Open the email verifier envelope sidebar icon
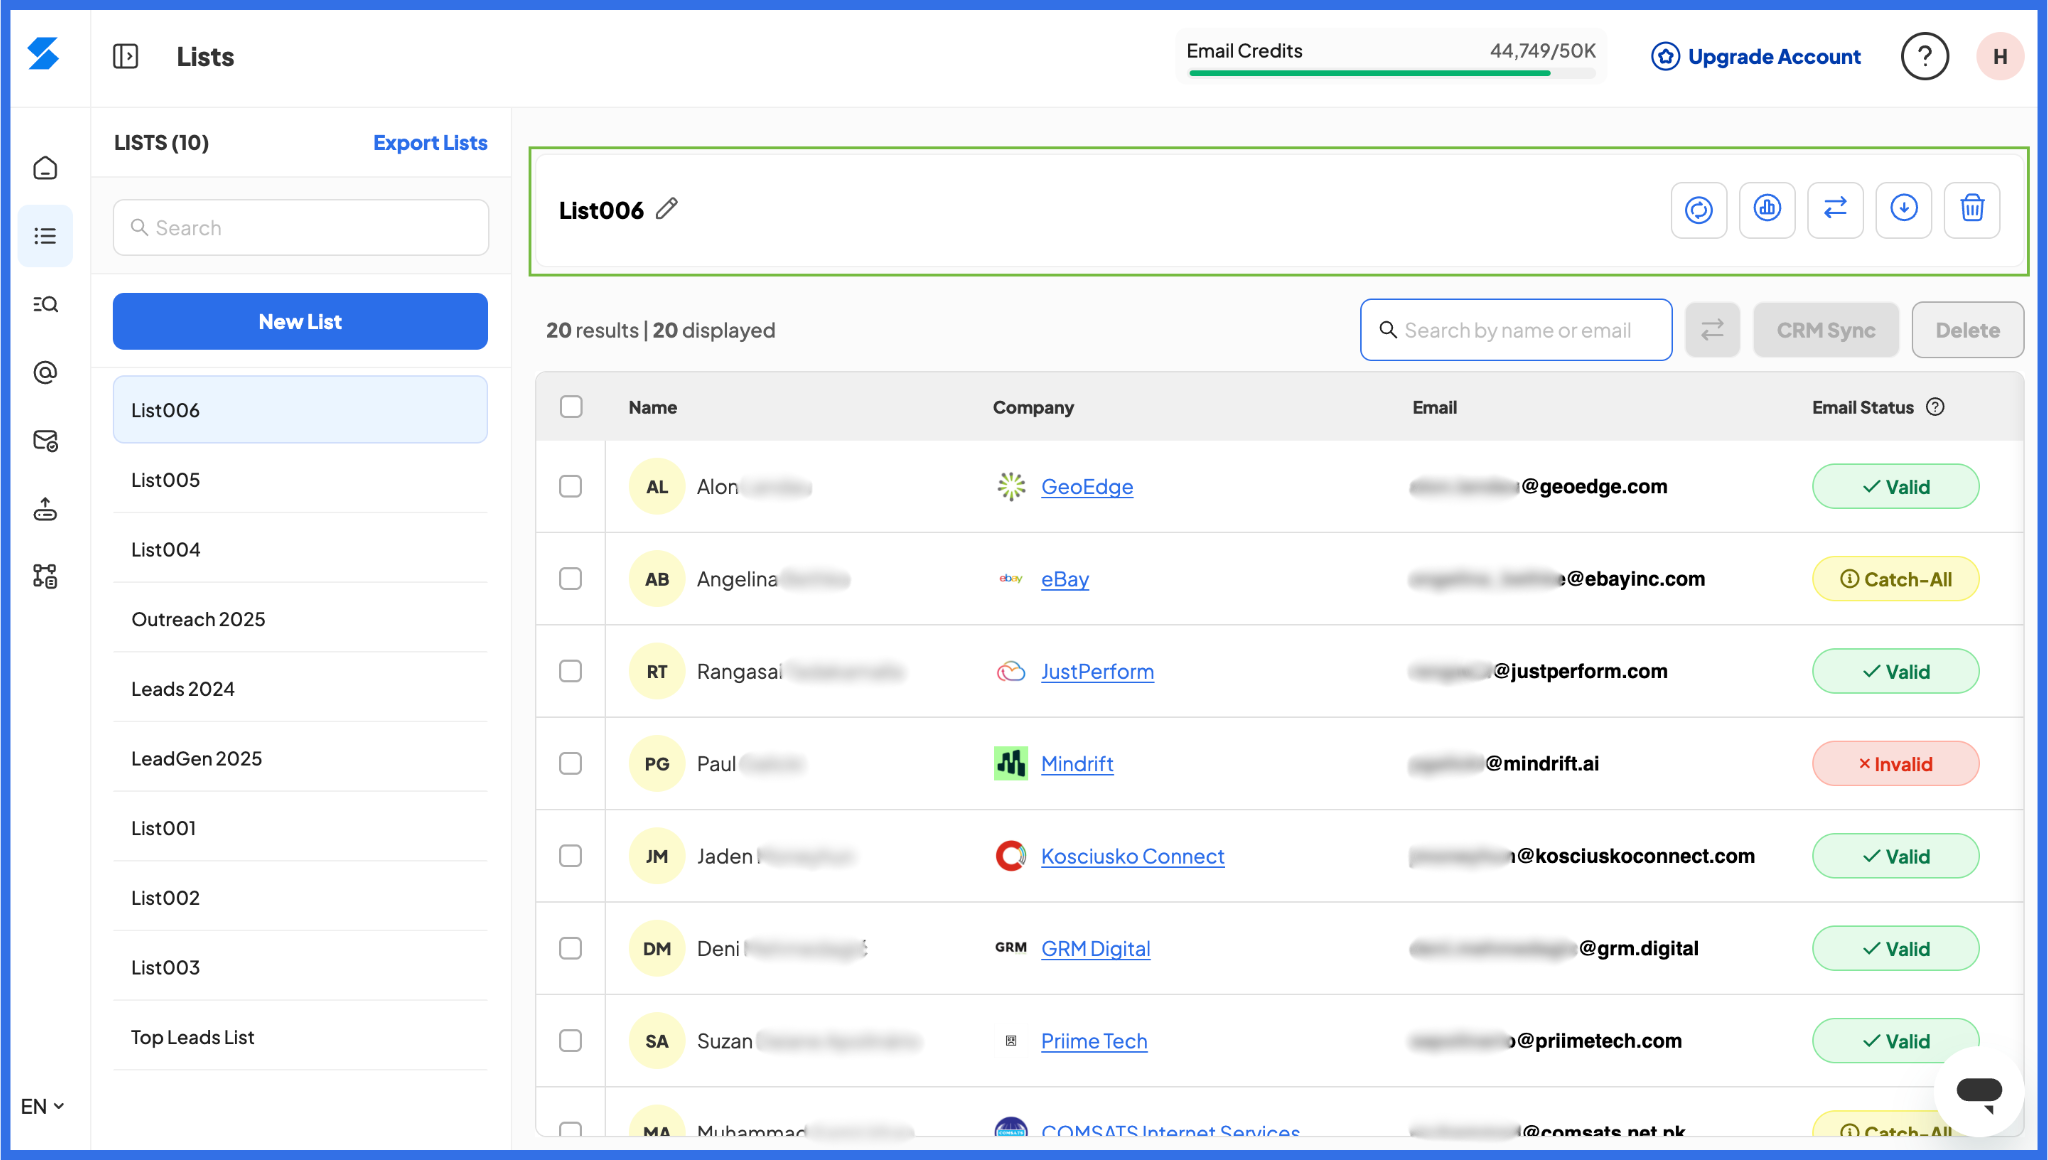This screenshot has width=2048, height=1160. pyautogui.click(x=45, y=440)
